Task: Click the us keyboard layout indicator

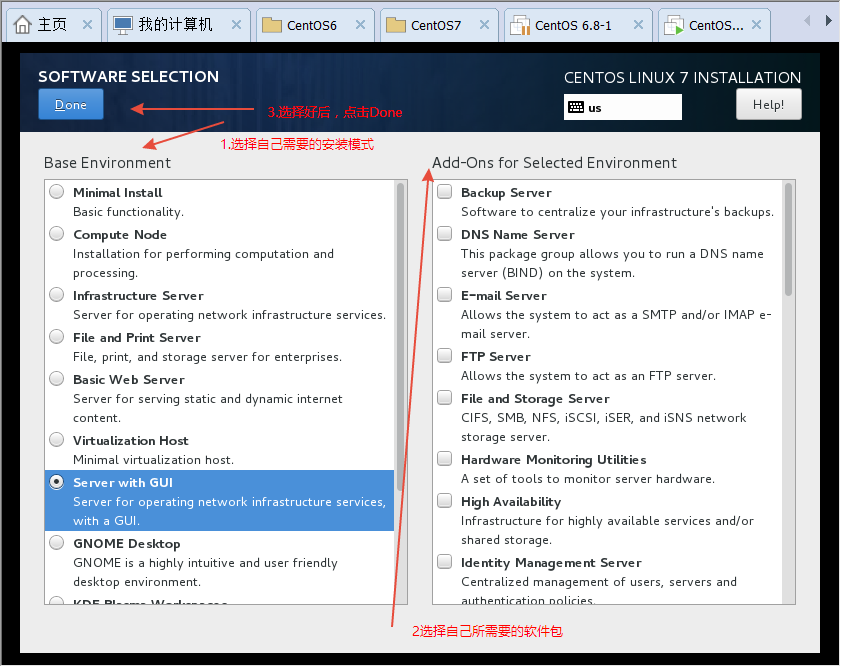Action: point(622,107)
